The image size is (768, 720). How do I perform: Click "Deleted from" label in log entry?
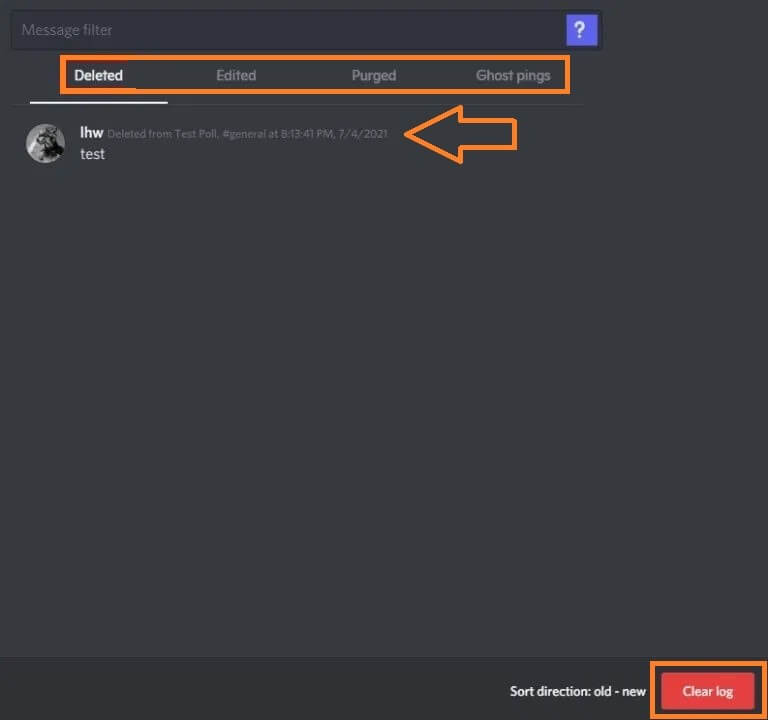[x=140, y=134]
